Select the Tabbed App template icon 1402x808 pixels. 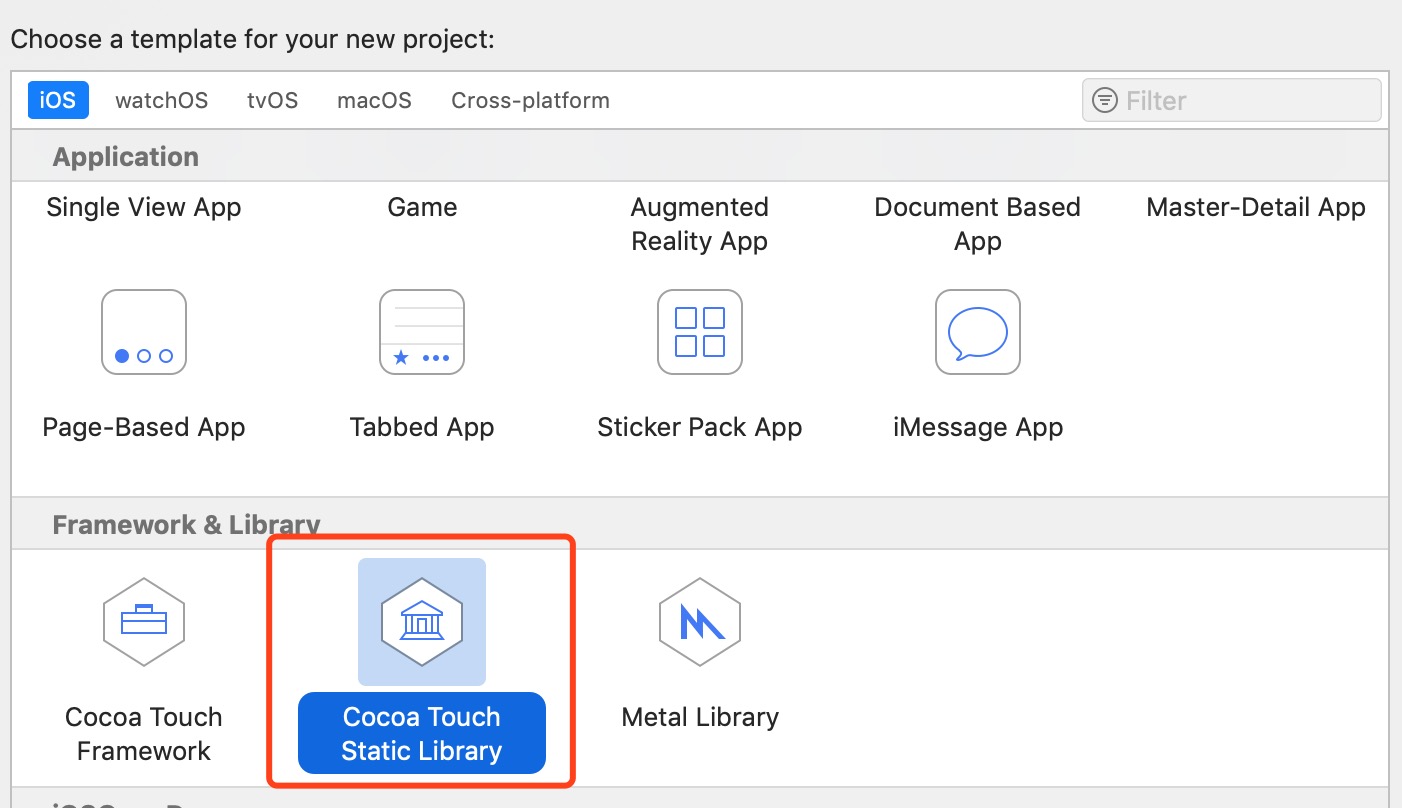click(422, 332)
